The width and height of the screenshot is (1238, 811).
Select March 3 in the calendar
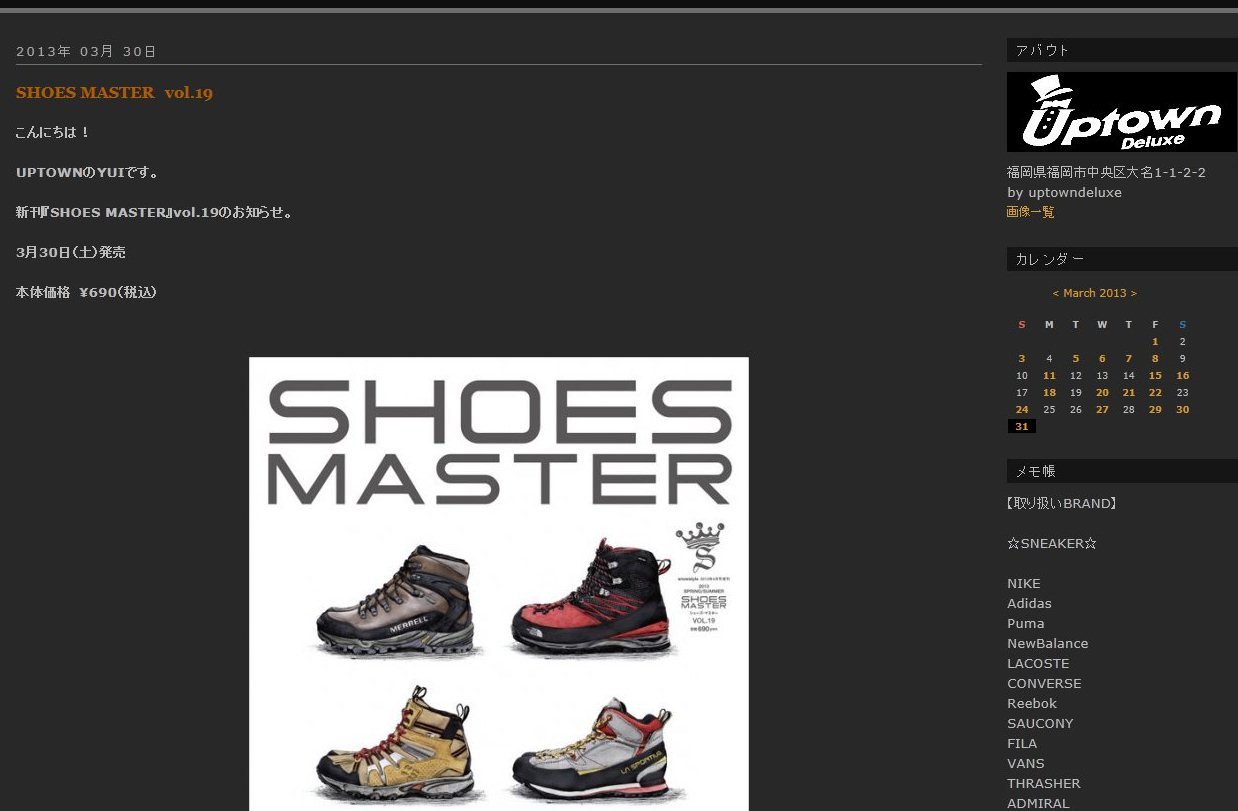point(1021,359)
